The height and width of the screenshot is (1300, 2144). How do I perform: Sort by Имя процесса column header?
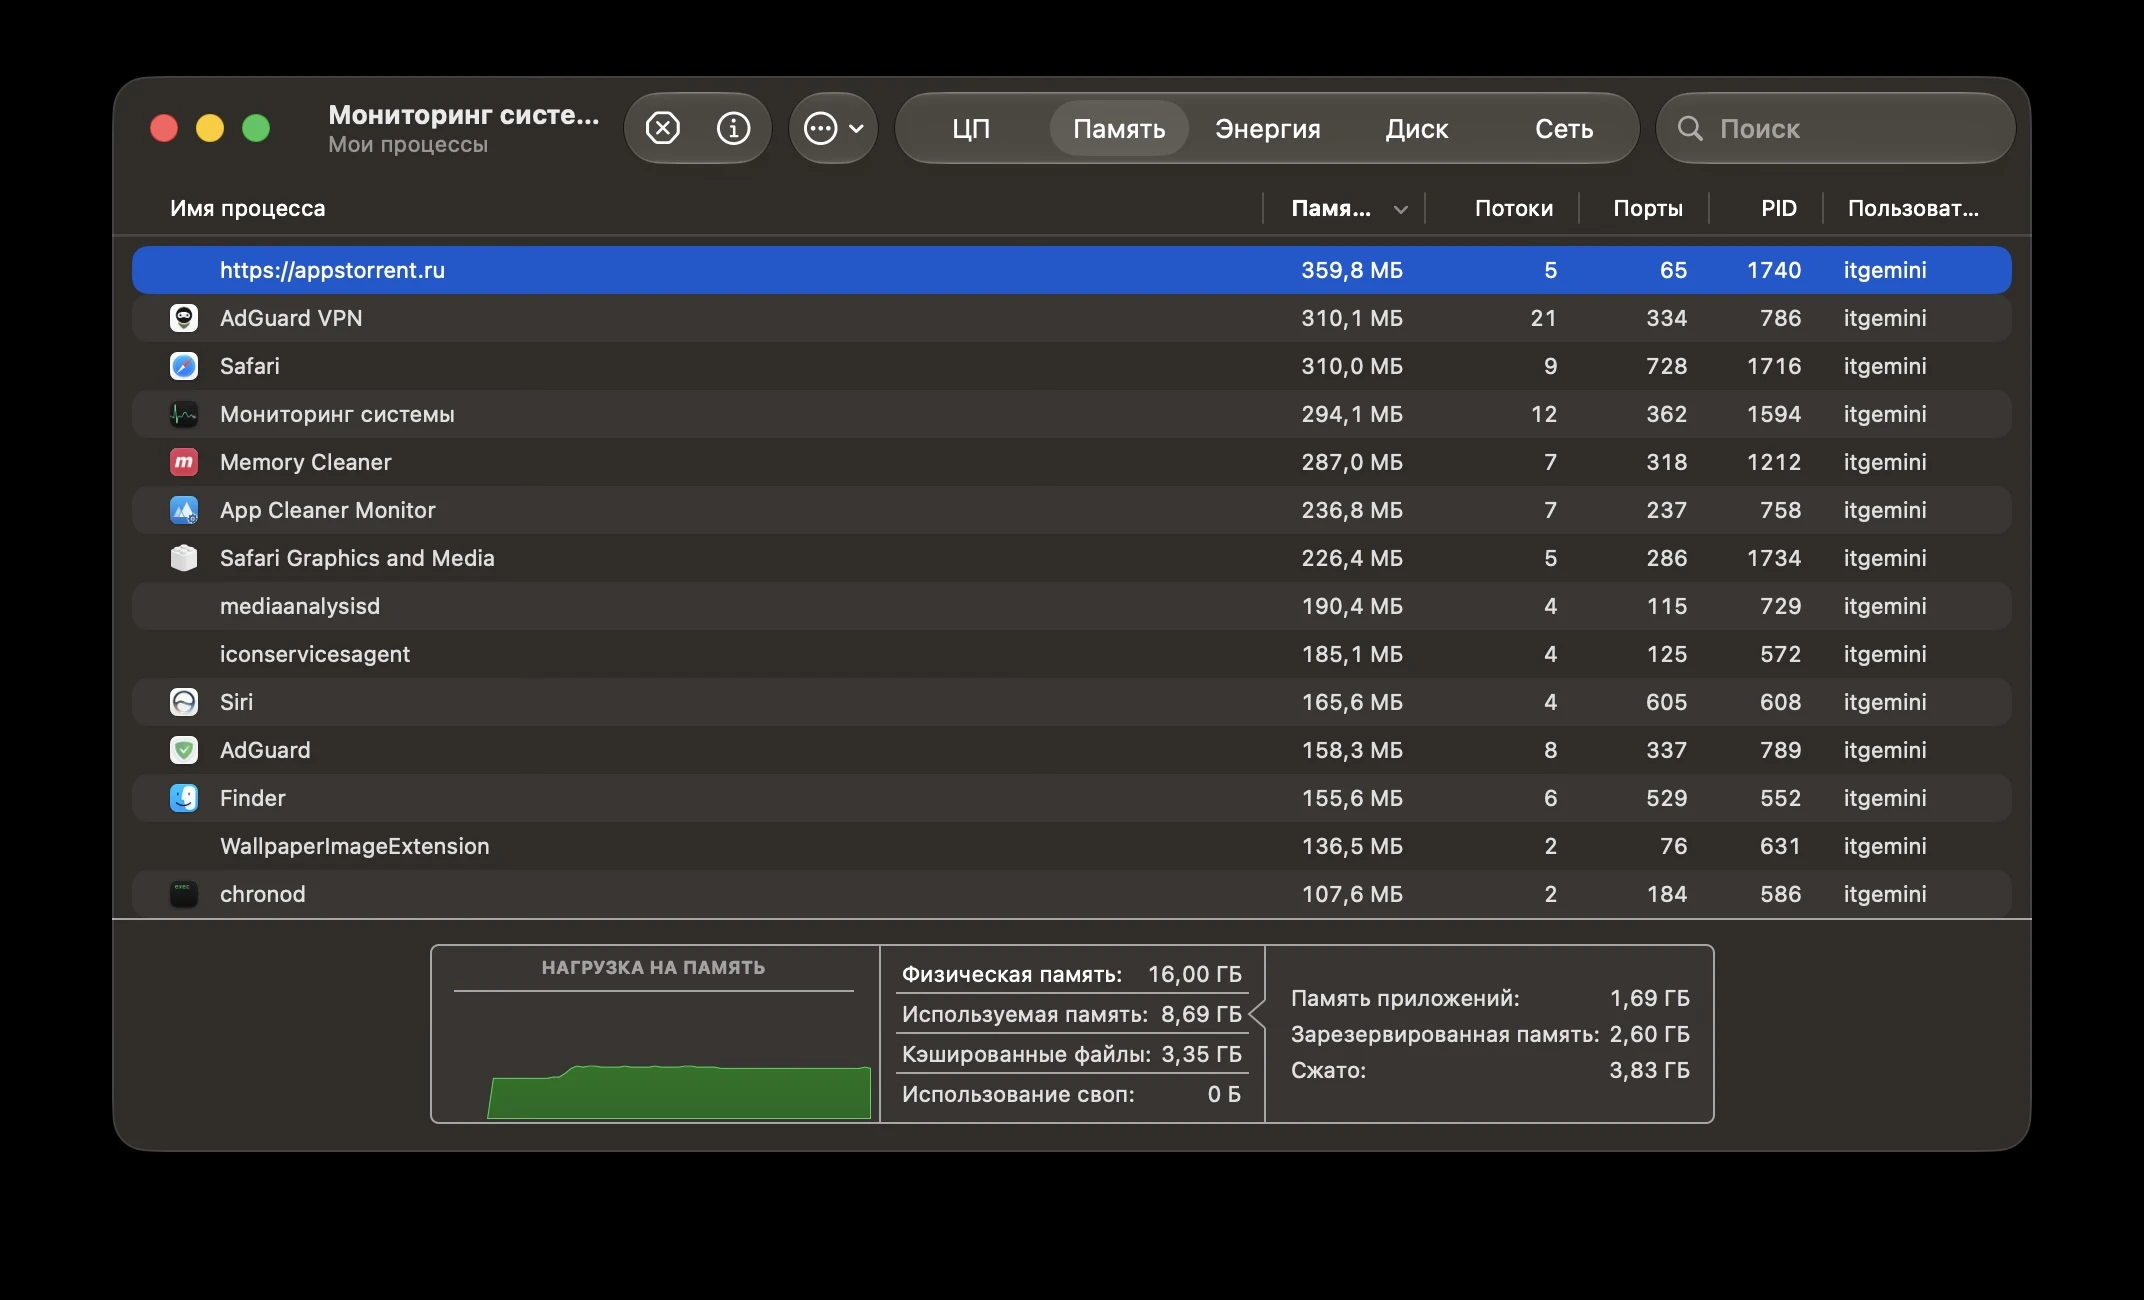[x=247, y=208]
